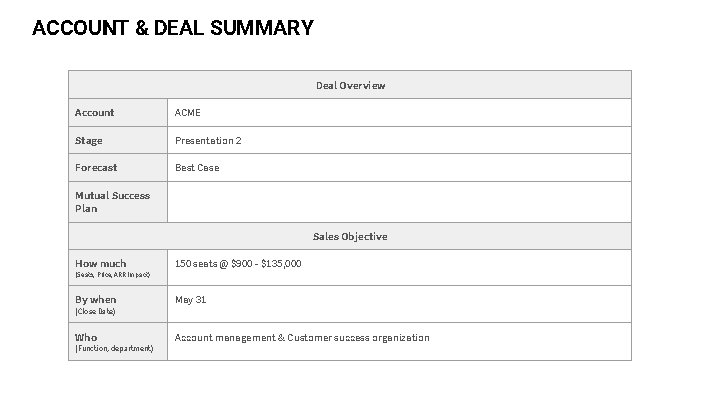720x405 pixels.
Task: Select the Account & Deal Summary title
Action: (x=173, y=28)
